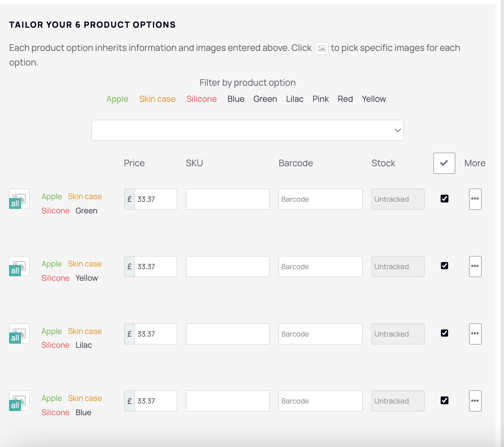This screenshot has height=447, width=504.
Task: Click the SKU field for Lilac row
Action: click(228, 334)
